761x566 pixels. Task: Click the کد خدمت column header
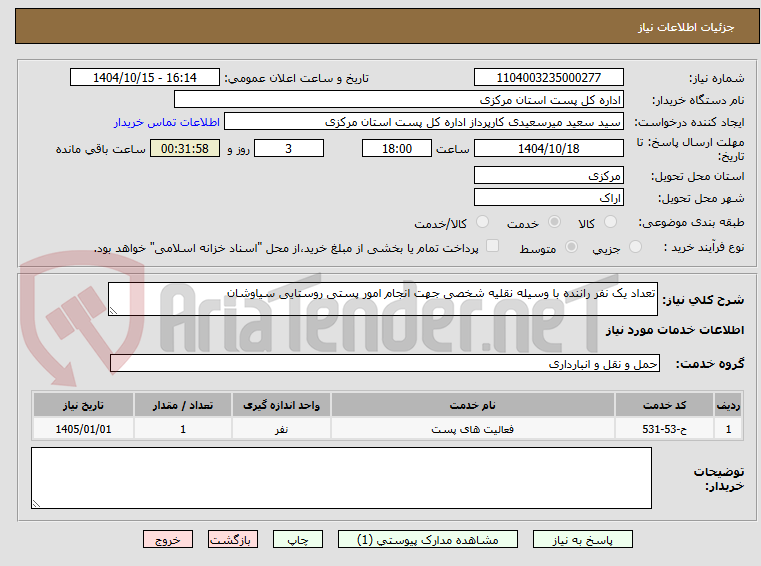pos(664,405)
